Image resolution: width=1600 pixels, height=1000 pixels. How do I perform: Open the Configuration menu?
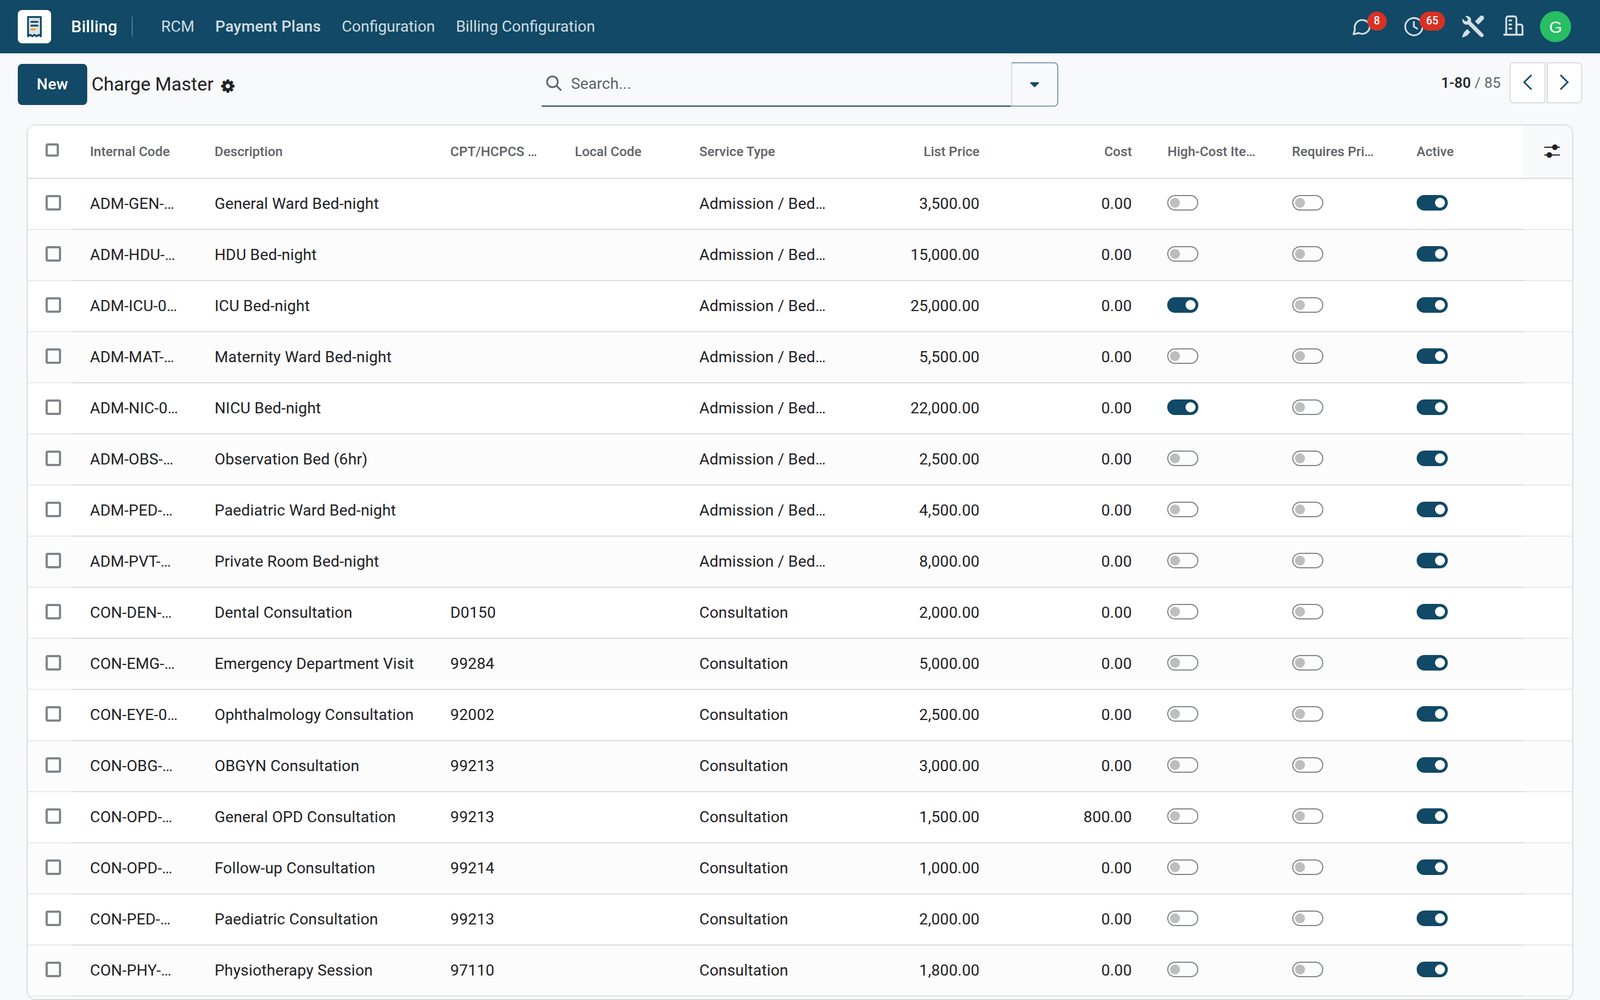(388, 26)
